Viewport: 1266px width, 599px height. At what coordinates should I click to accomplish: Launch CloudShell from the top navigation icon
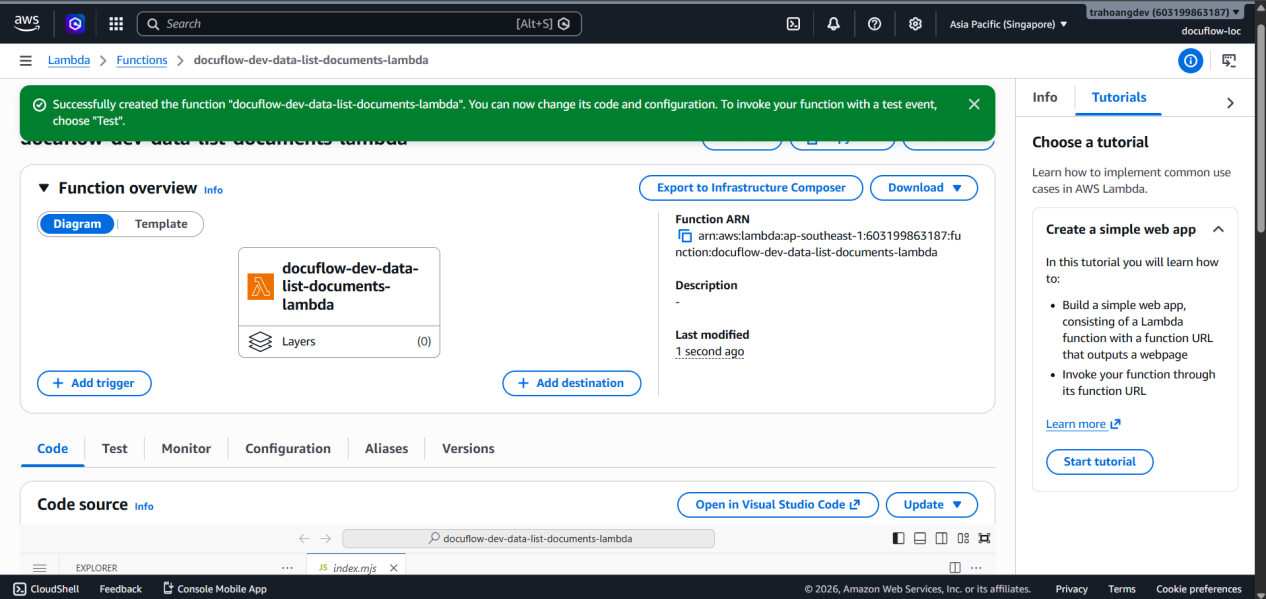pyautogui.click(x=793, y=24)
